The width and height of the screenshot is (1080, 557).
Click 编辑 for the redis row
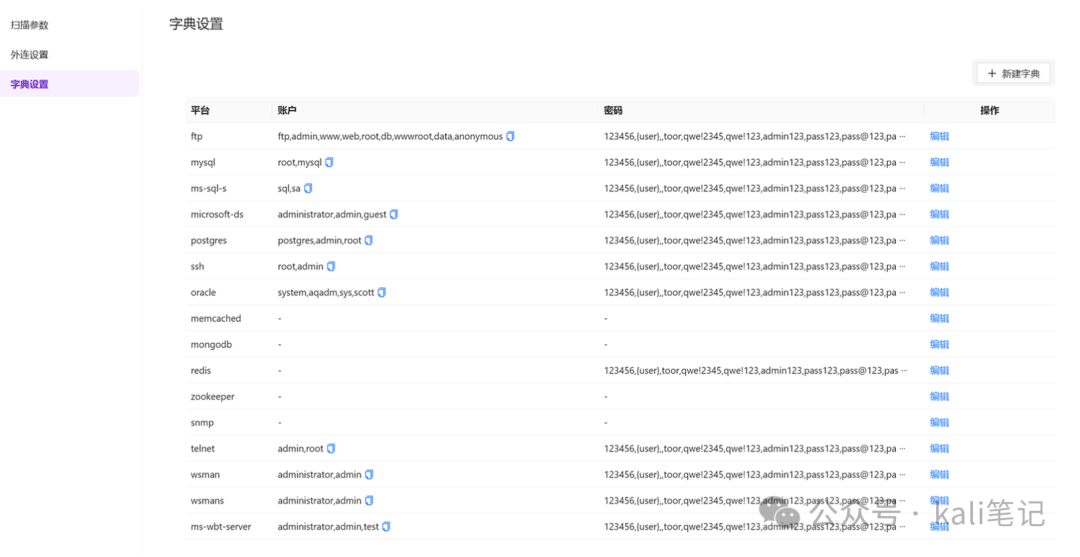click(x=939, y=370)
